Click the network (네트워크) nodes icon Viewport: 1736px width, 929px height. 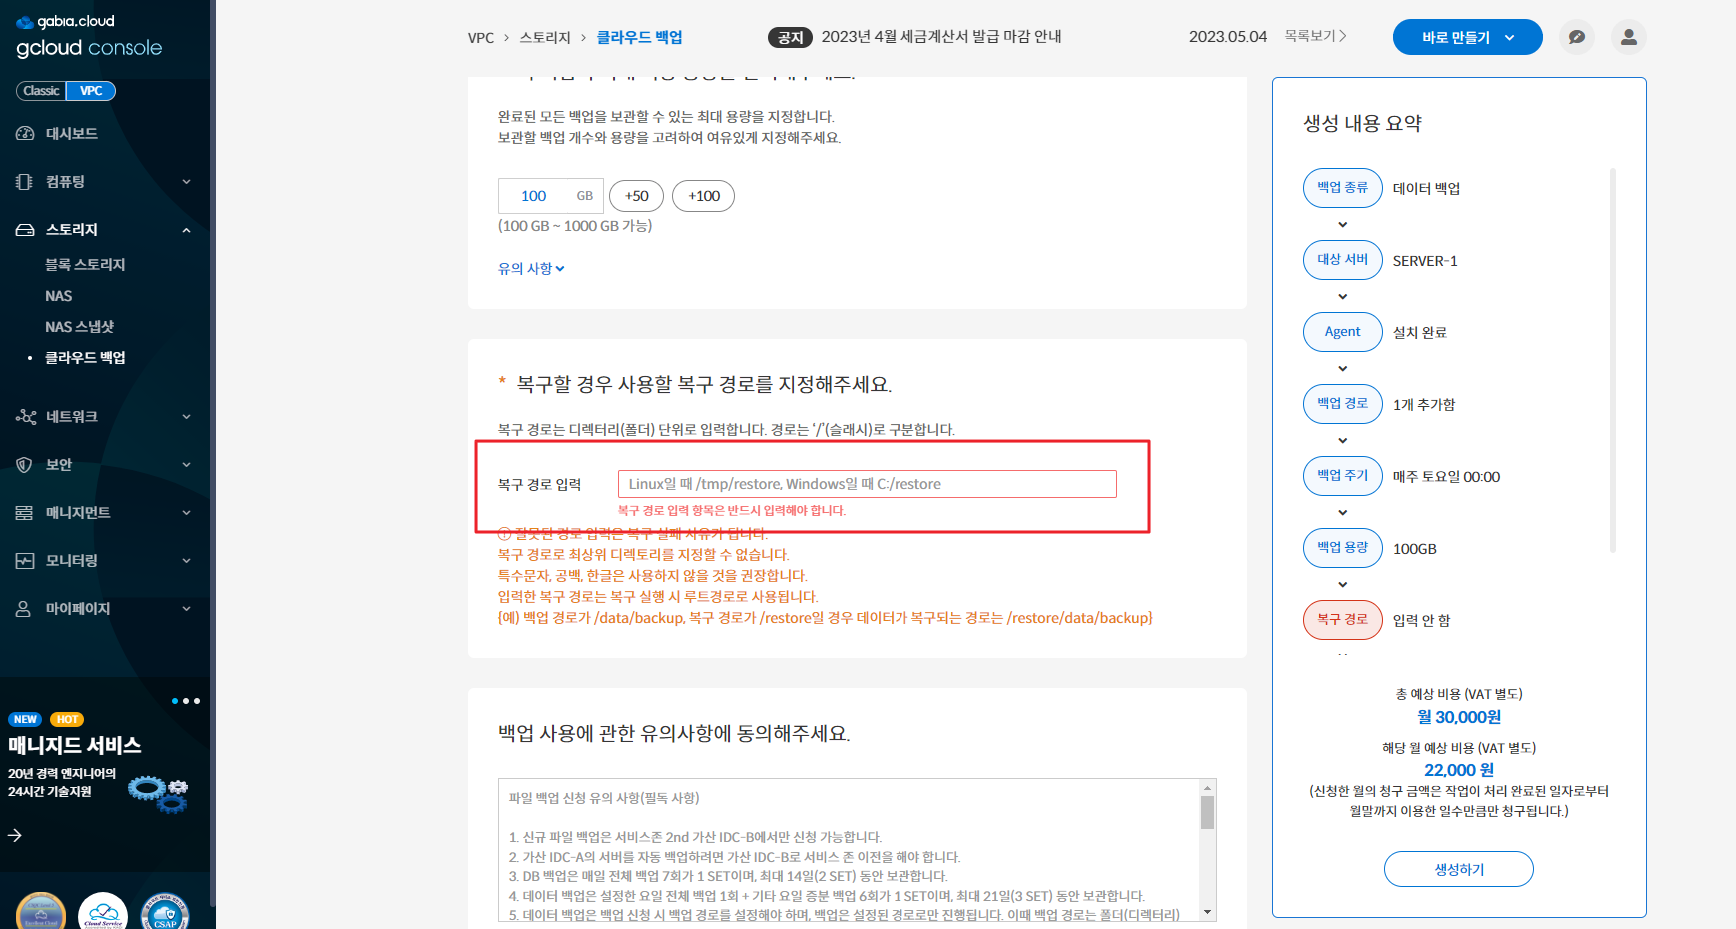(25, 416)
